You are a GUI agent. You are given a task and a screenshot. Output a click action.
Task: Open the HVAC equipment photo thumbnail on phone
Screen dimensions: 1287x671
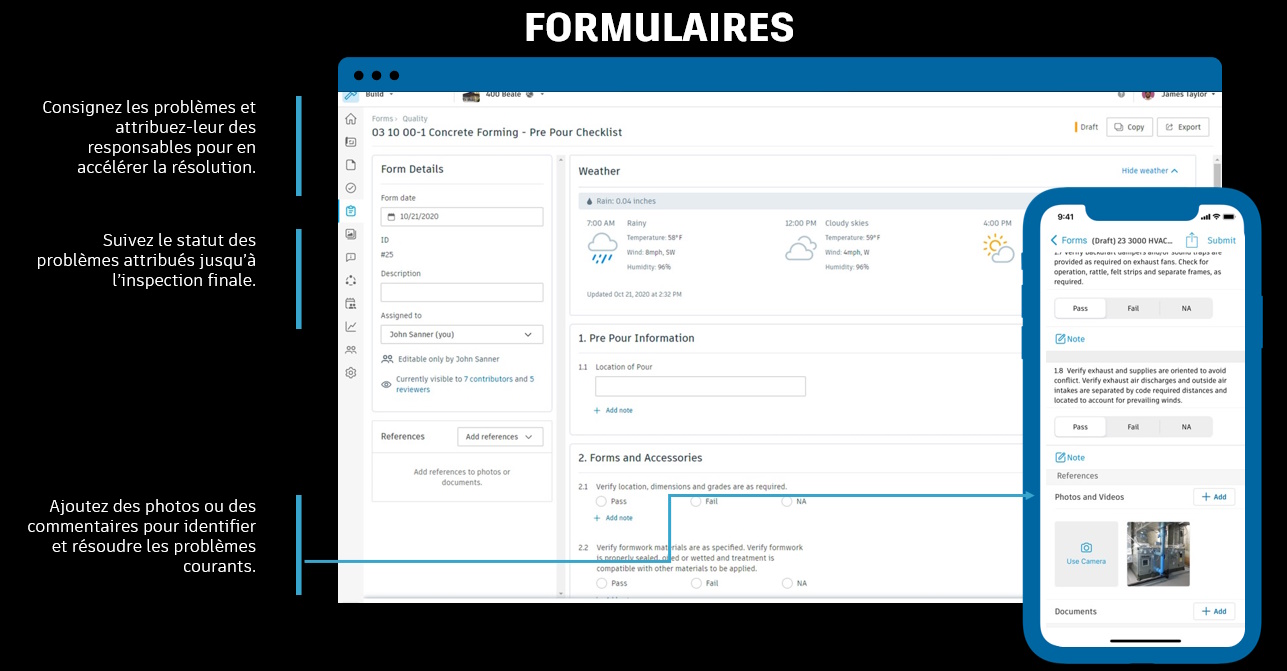1158,553
